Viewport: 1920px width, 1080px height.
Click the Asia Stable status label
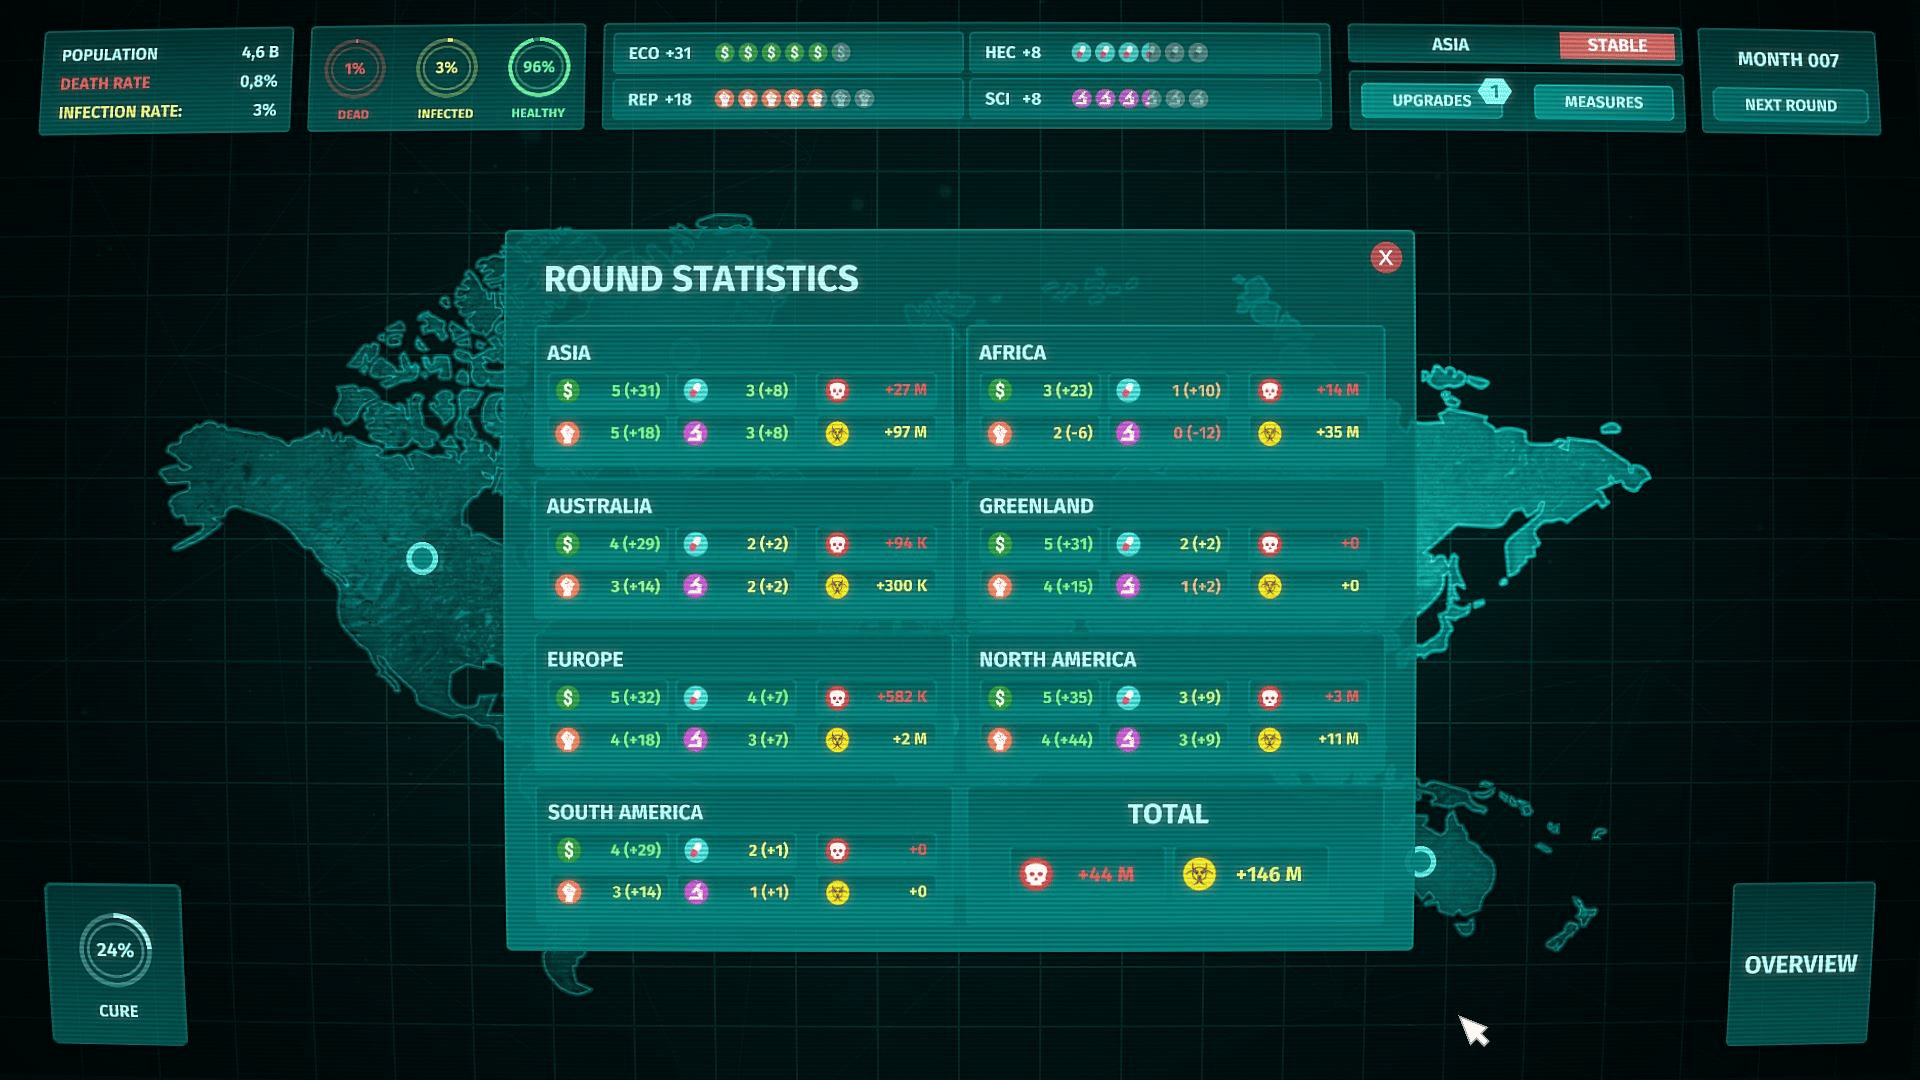pos(1616,45)
